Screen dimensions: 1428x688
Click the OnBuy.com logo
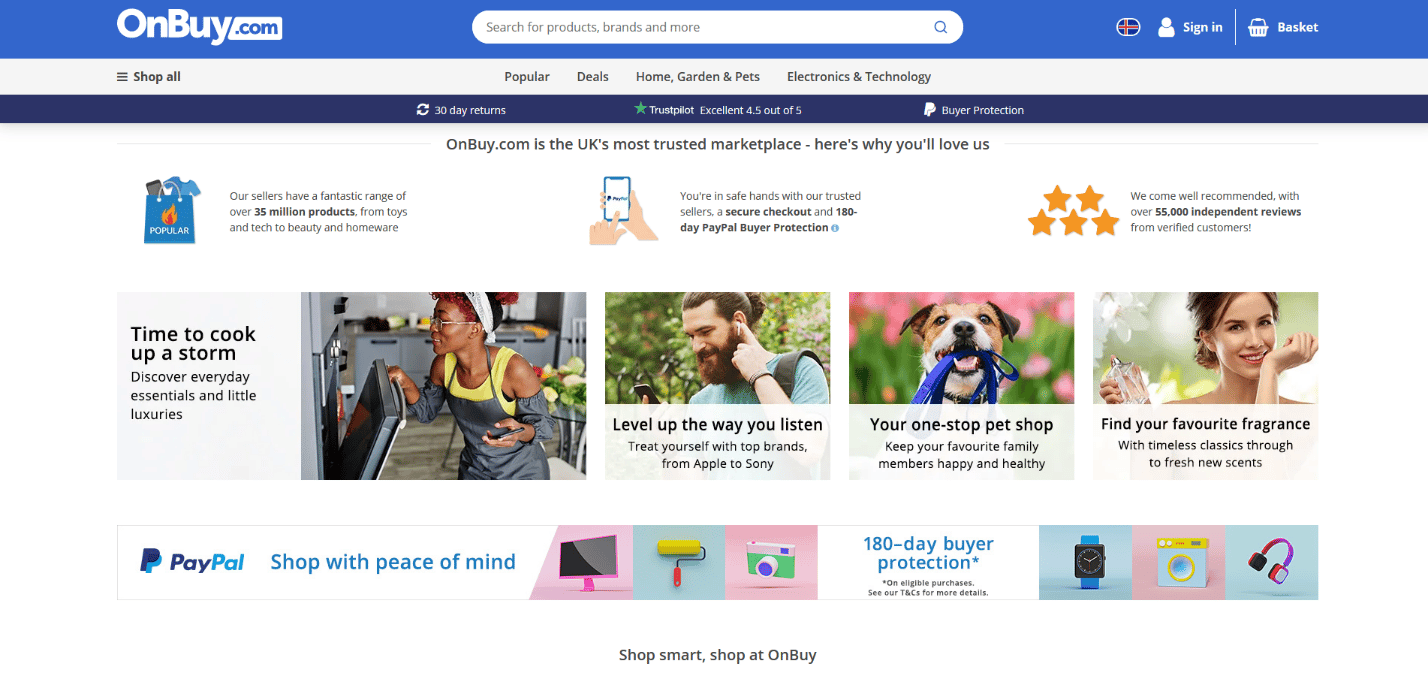pos(200,26)
